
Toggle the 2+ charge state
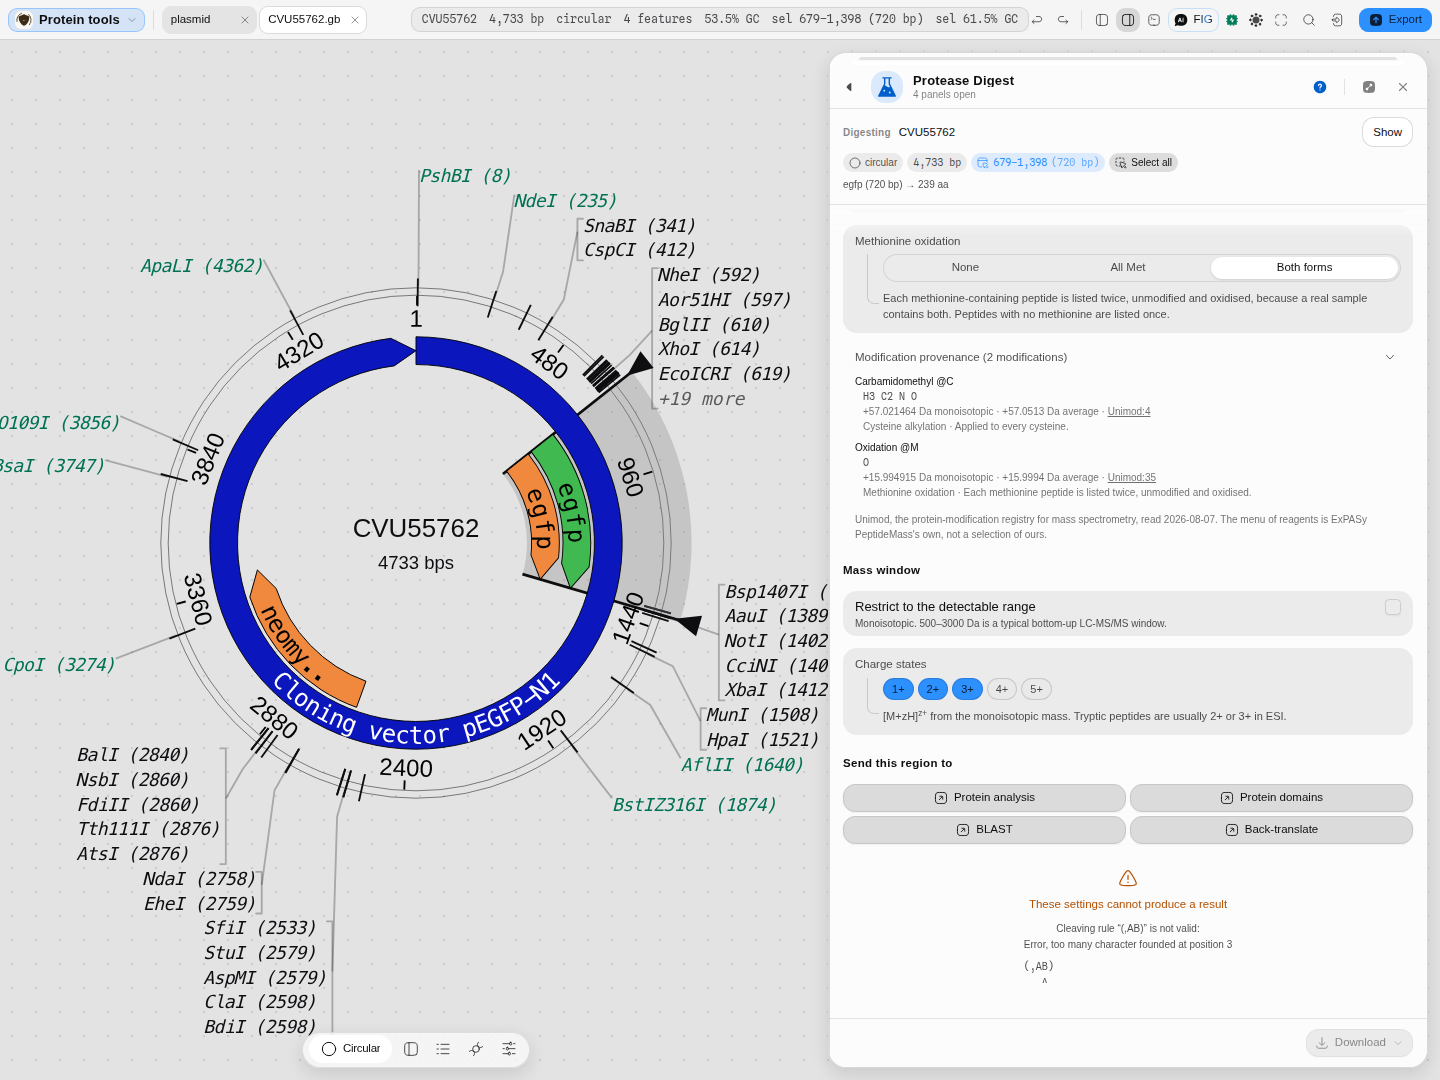(x=933, y=689)
